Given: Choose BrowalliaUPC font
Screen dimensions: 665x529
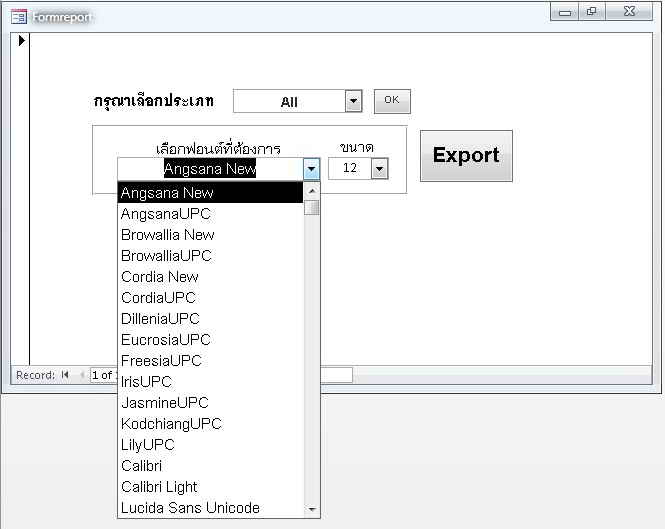Looking at the screenshot, I should click(x=210, y=256).
